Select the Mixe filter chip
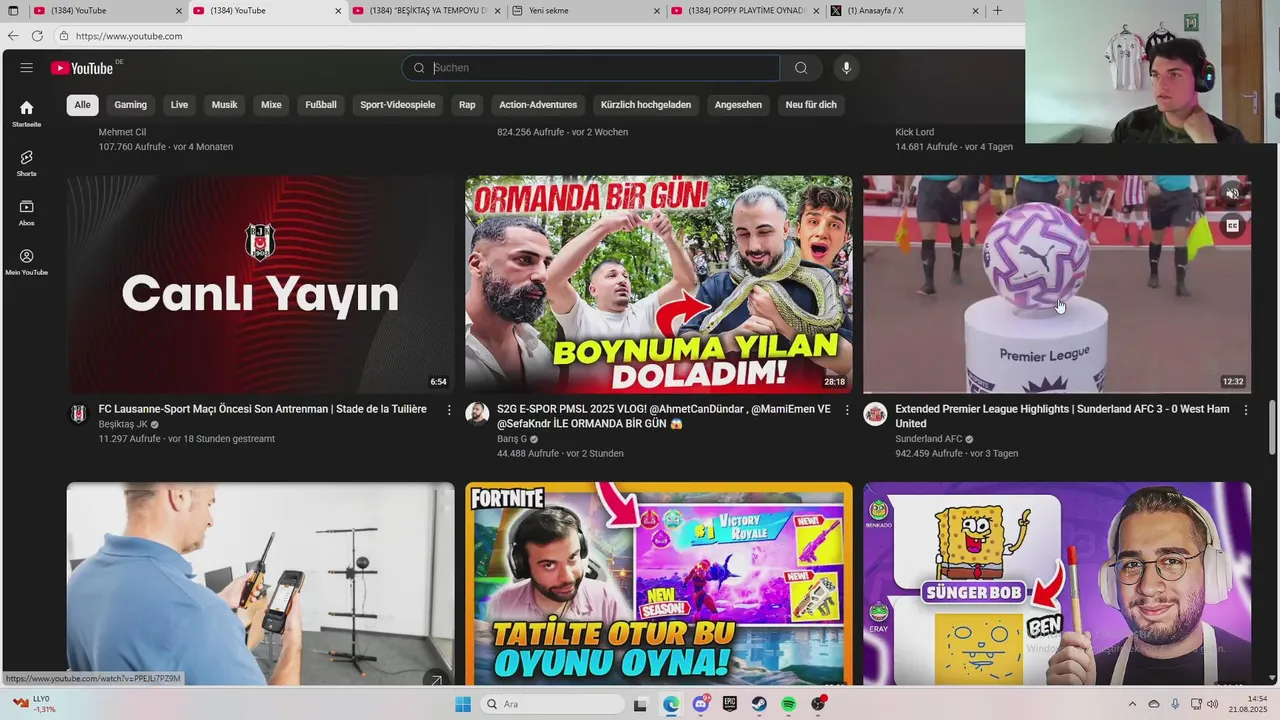This screenshot has width=1280, height=720. [271, 105]
